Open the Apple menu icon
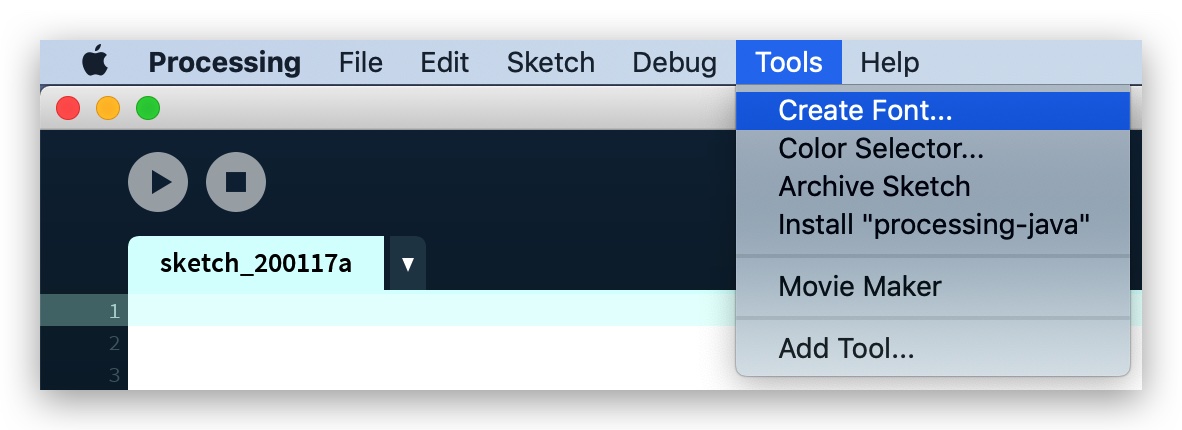 pyautogui.click(x=95, y=61)
